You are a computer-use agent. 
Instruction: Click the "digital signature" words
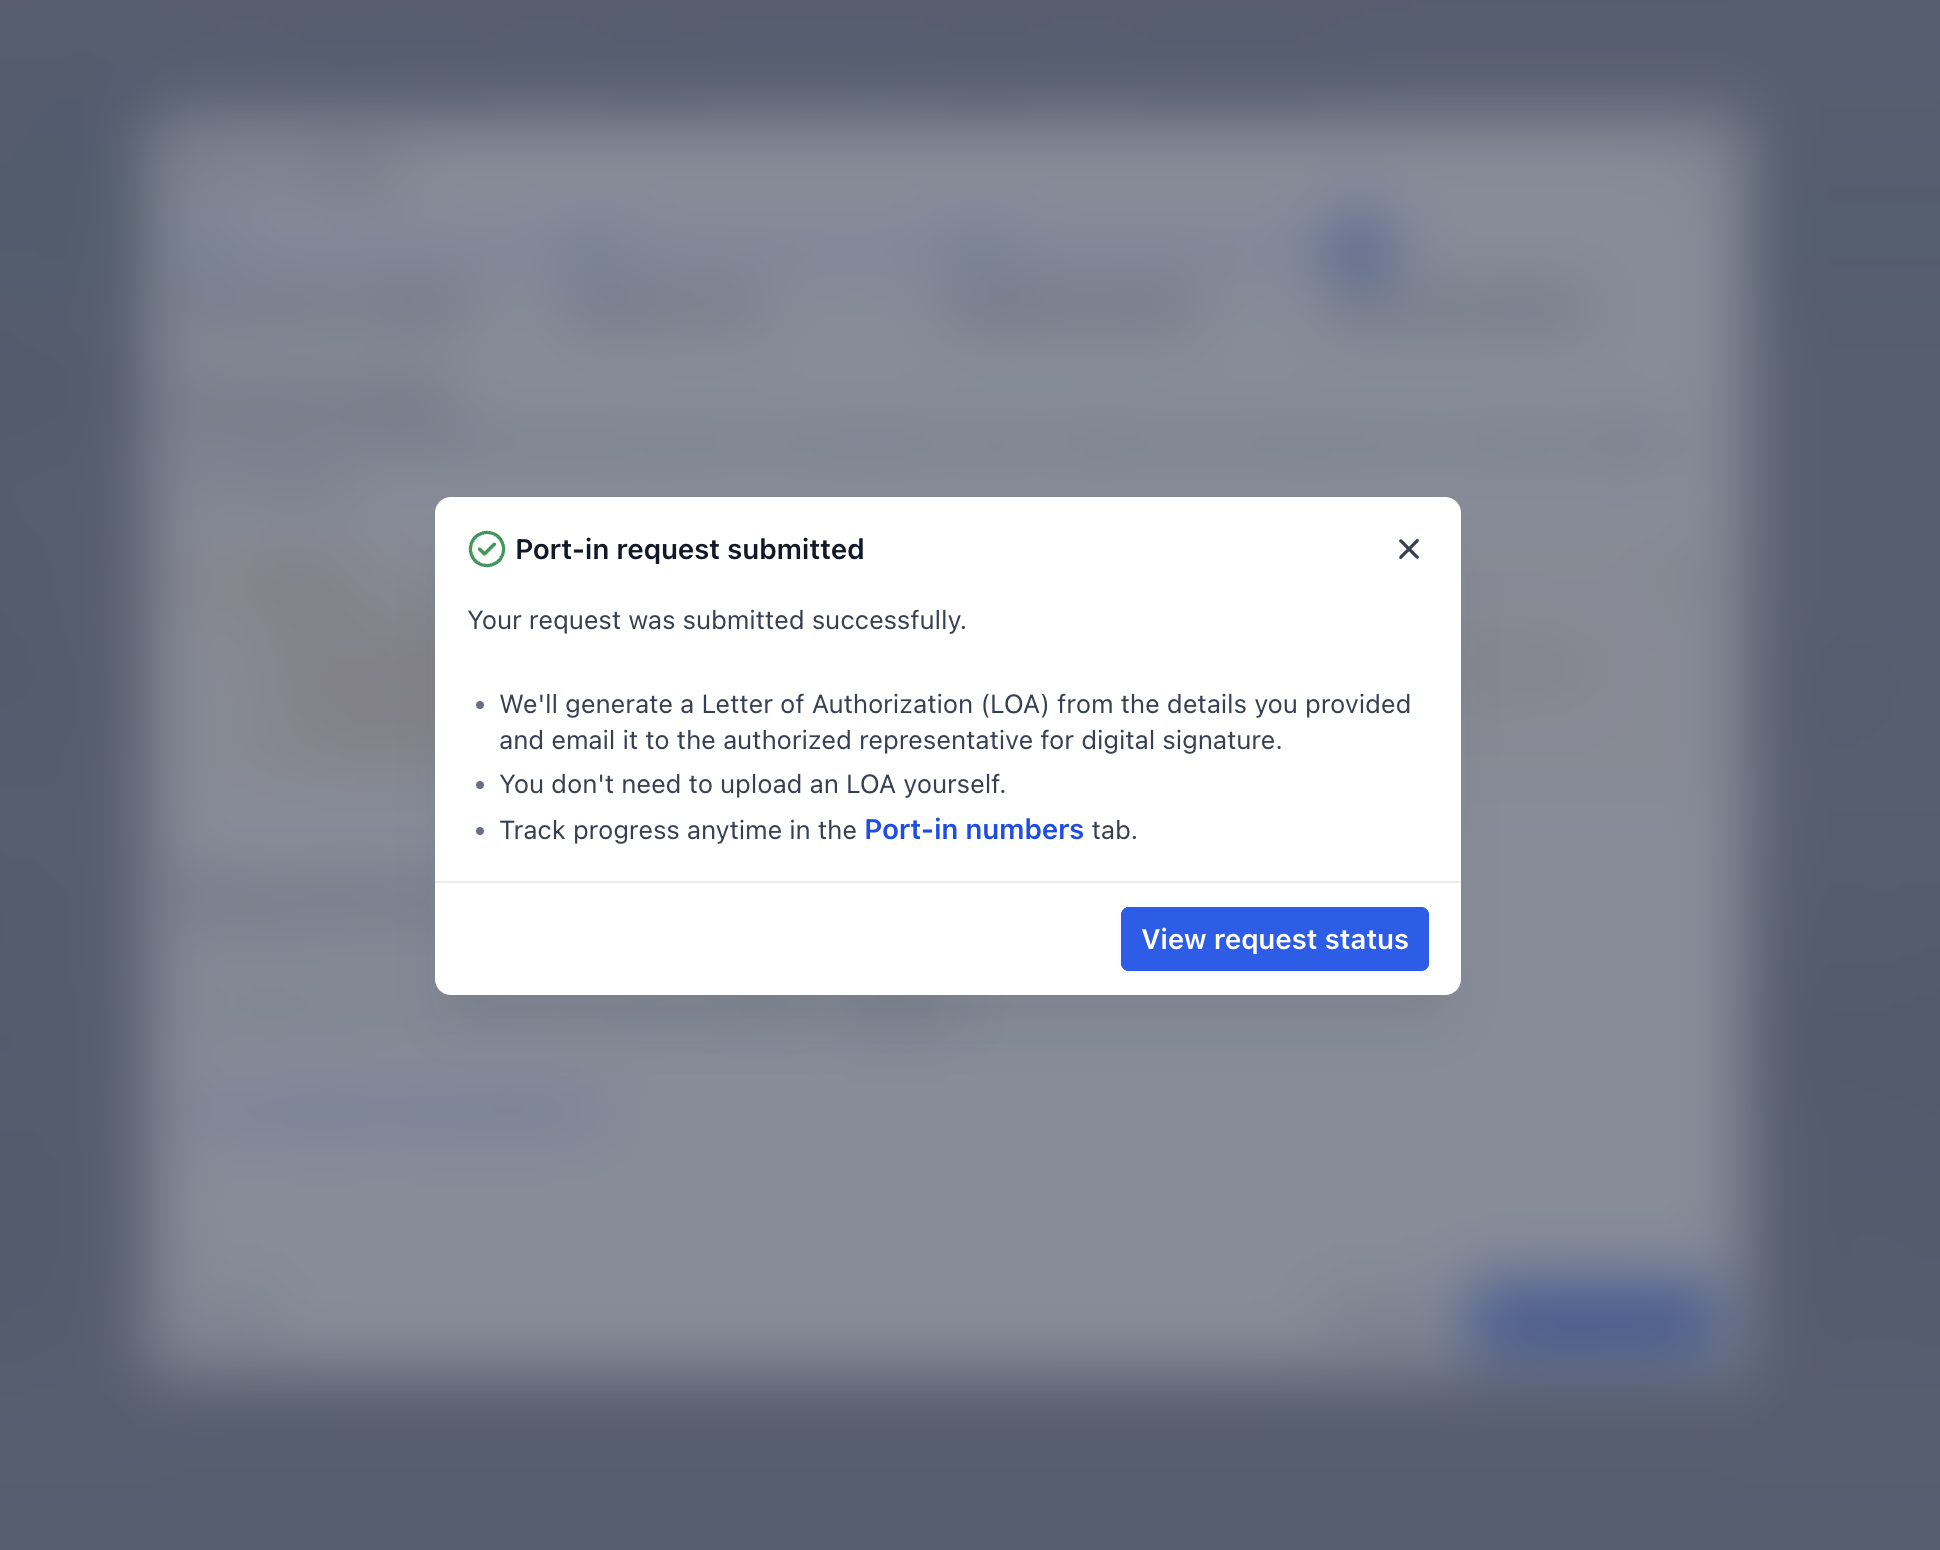click(x=1180, y=740)
